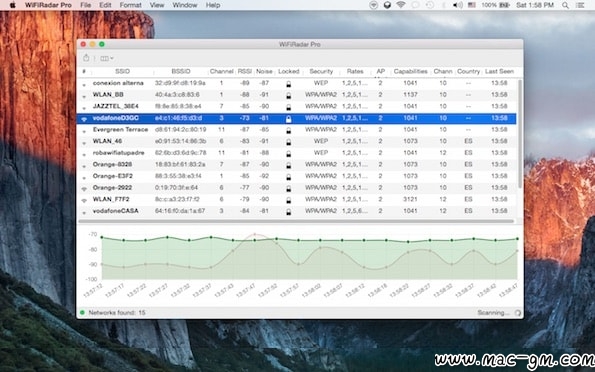Sort by Rates column header
The height and width of the screenshot is (372, 595).
tap(355, 71)
